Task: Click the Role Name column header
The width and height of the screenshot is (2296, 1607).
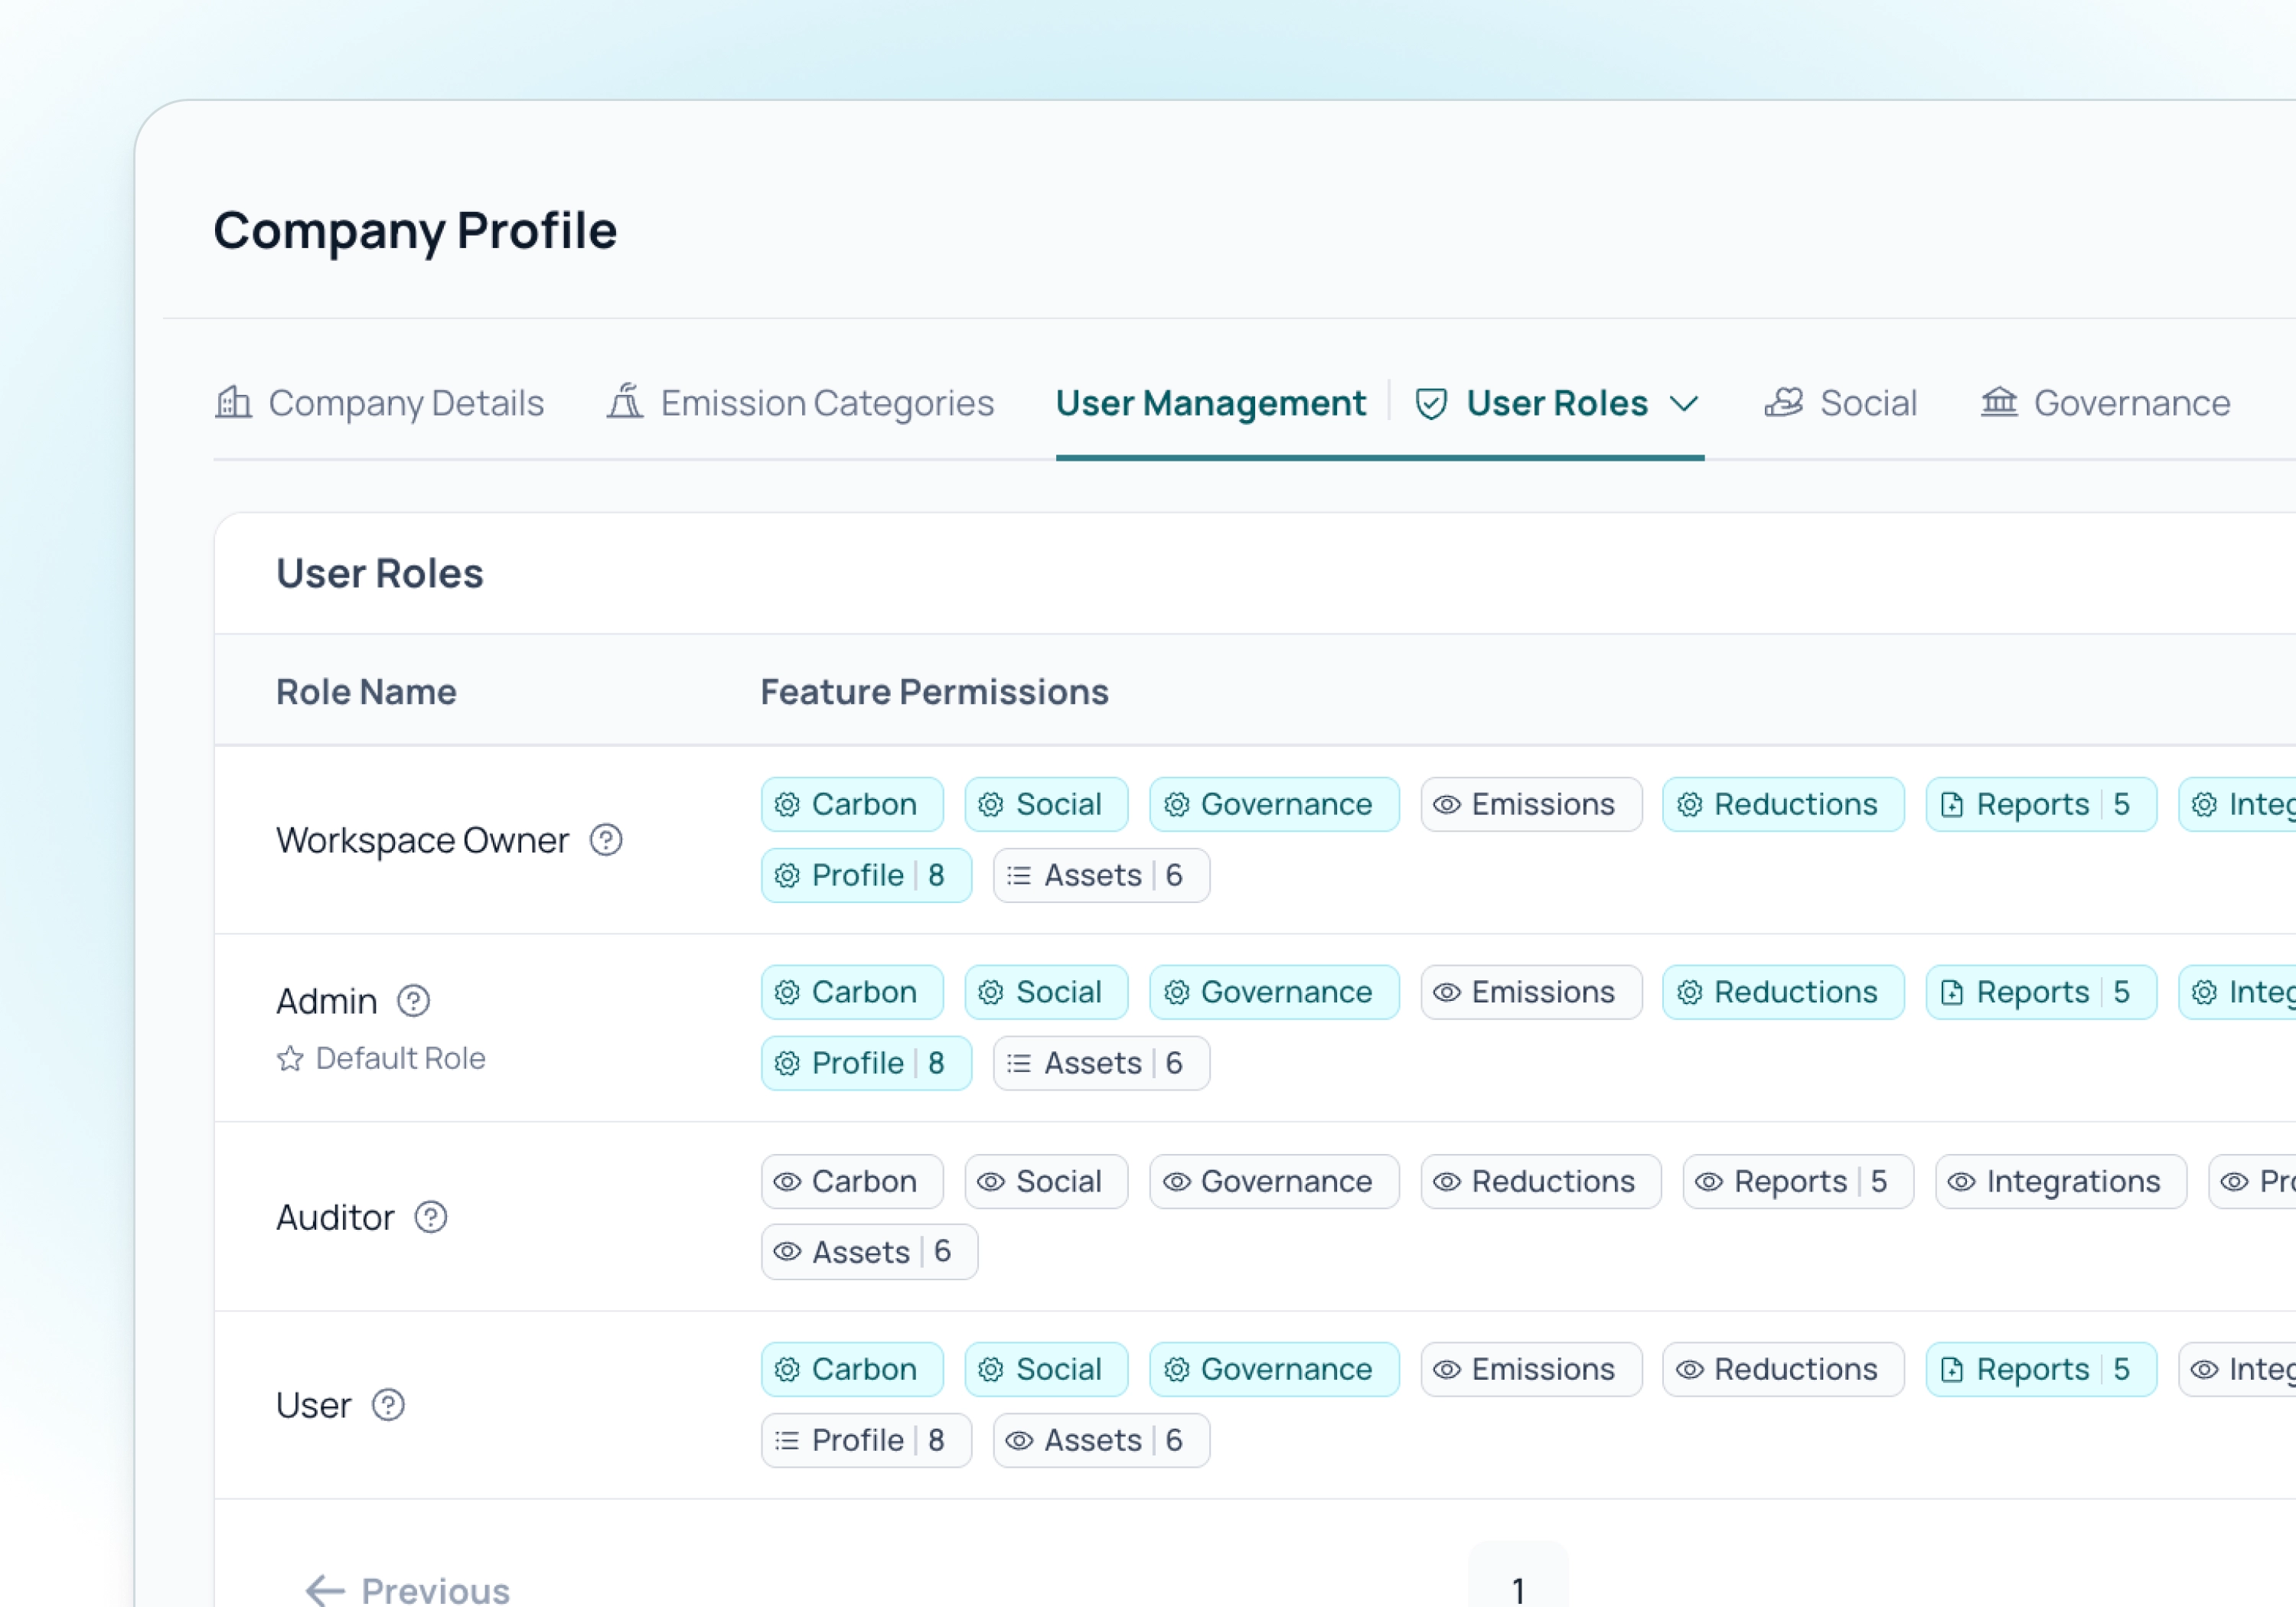Action: pyautogui.click(x=366, y=692)
